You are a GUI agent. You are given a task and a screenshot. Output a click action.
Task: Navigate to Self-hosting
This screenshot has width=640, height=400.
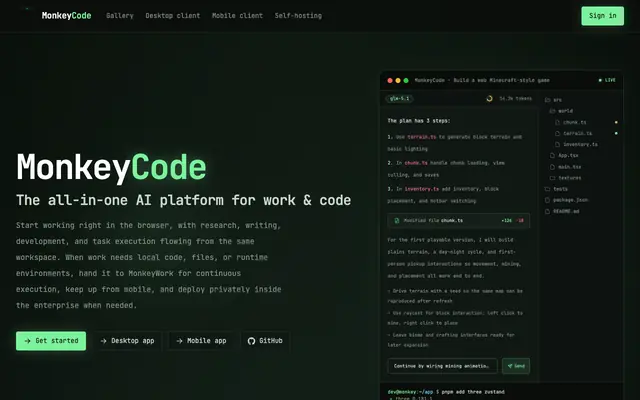pos(298,16)
